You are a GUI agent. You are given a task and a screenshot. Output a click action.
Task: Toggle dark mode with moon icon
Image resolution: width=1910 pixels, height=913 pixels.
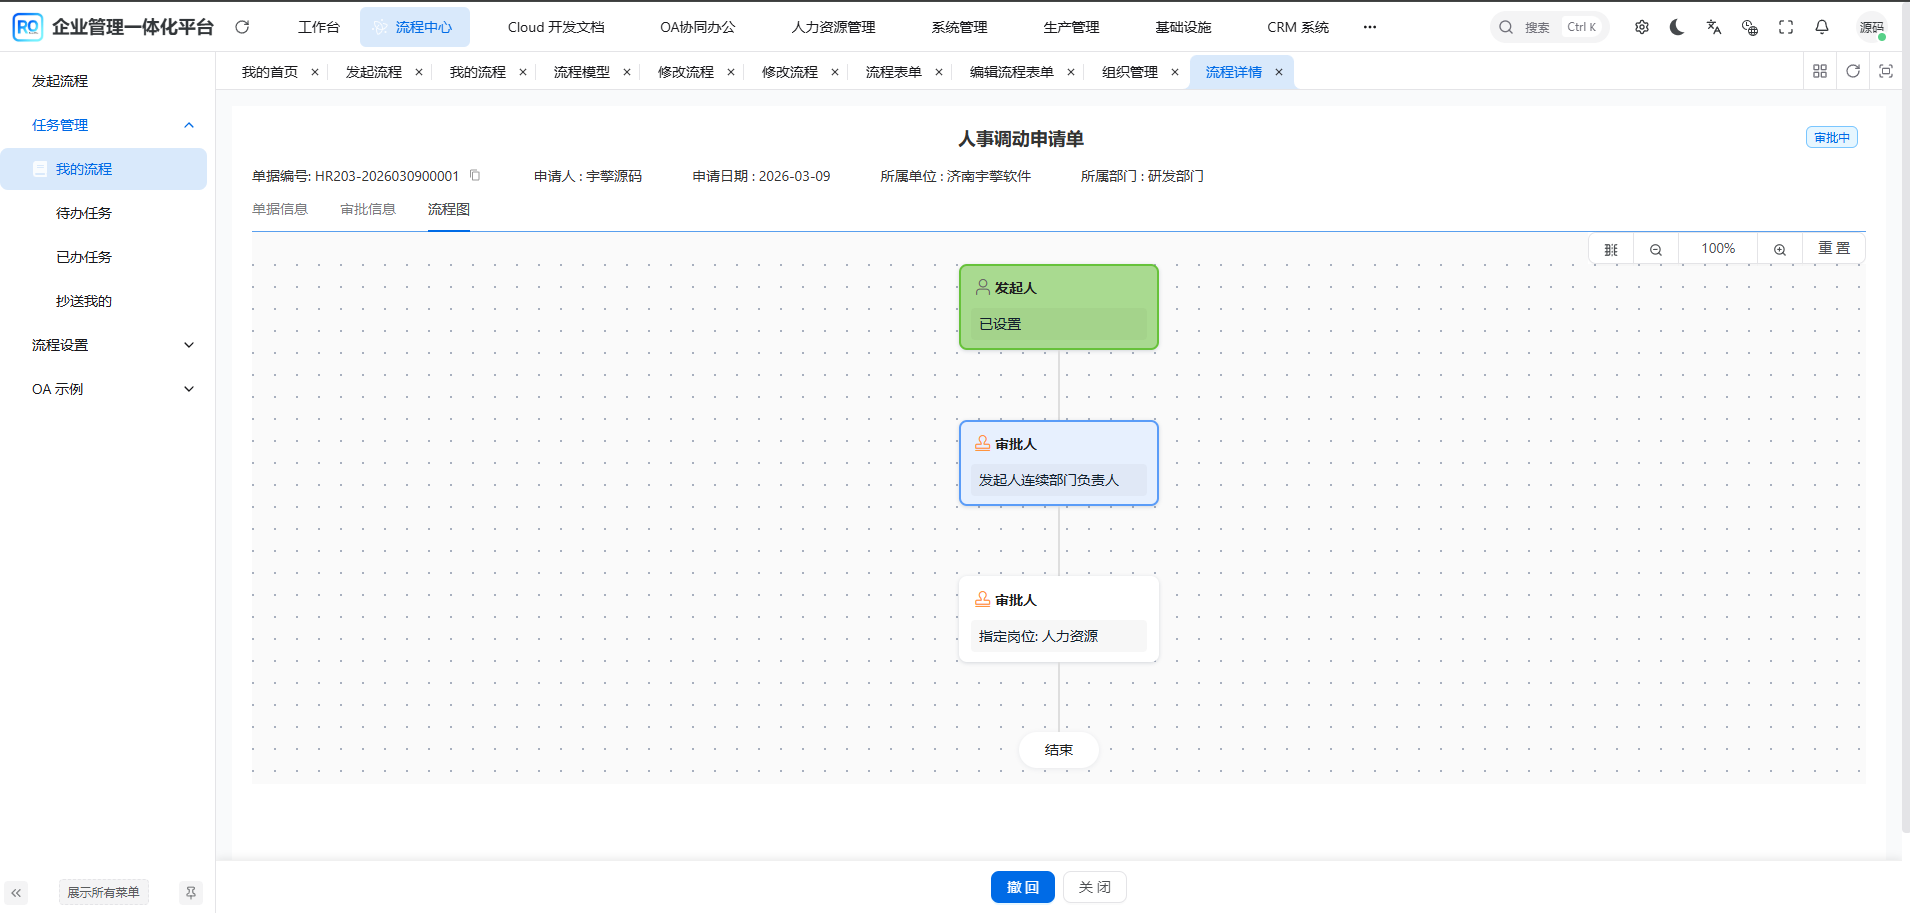point(1678,27)
